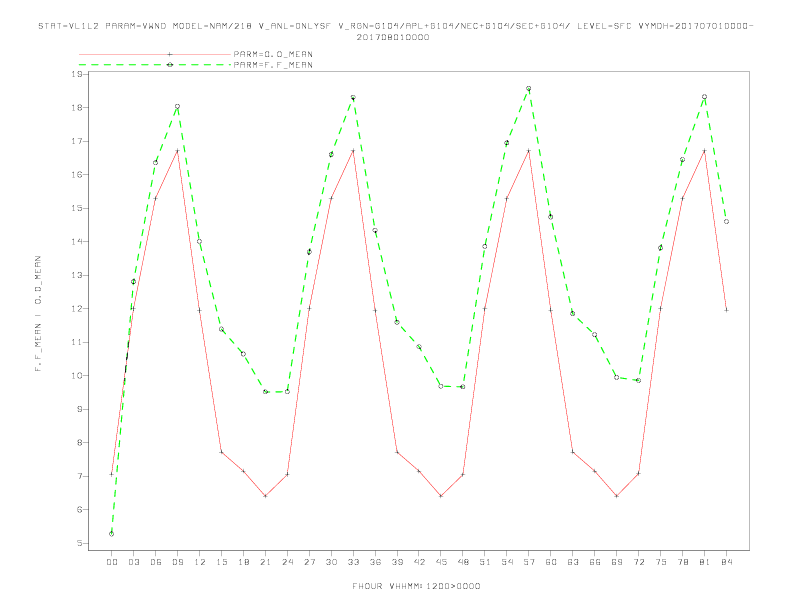Click y-axis tick label 17

(x=77, y=141)
